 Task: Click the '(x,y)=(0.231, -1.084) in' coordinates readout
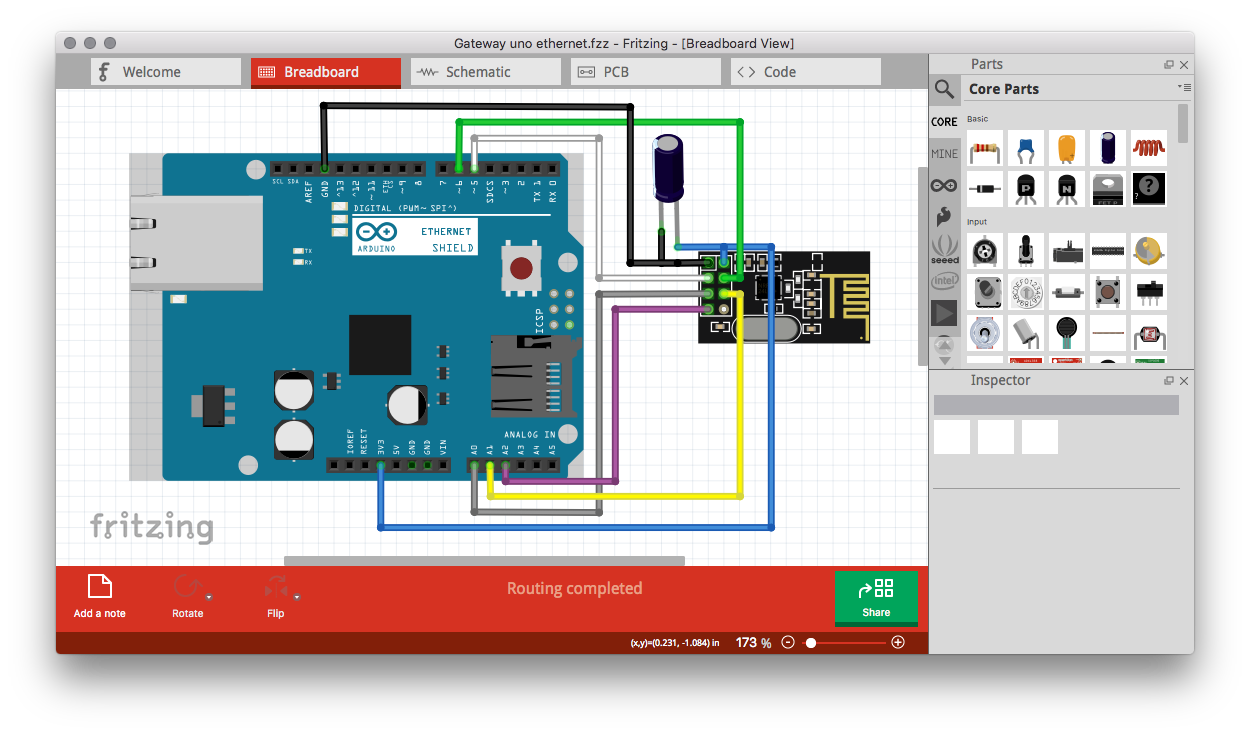(x=675, y=643)
